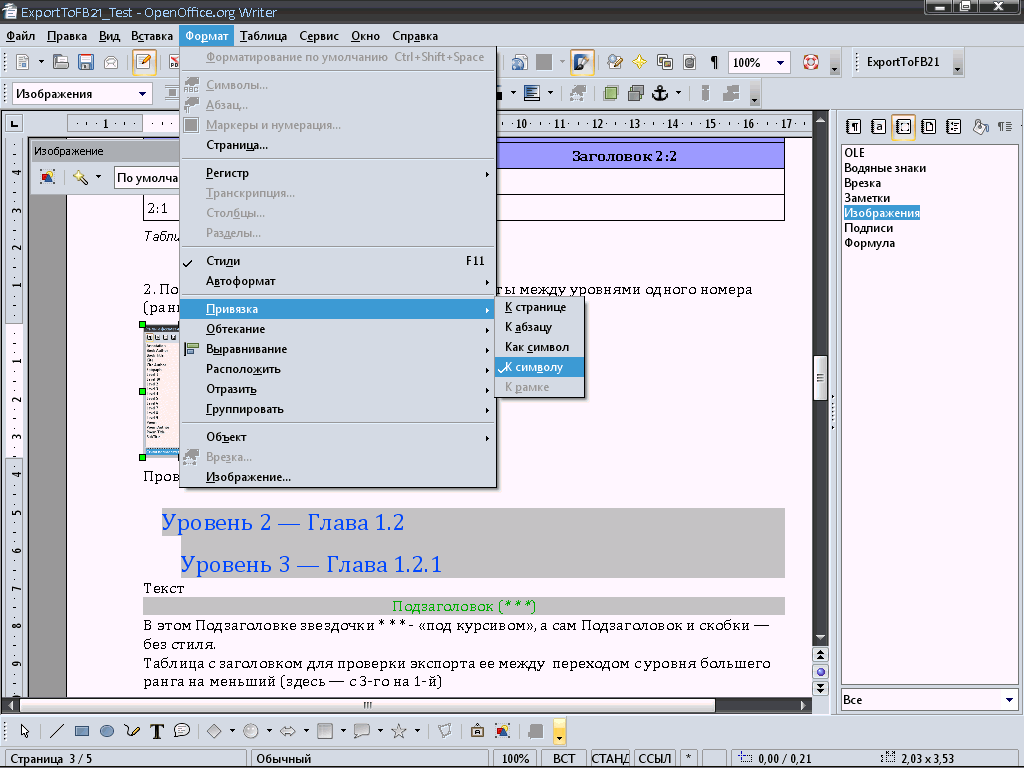Activate Fill Format Mode paint bucket
Viewport: 1024px width, 768px height.
pyautogui.click(x=981, y=126)
